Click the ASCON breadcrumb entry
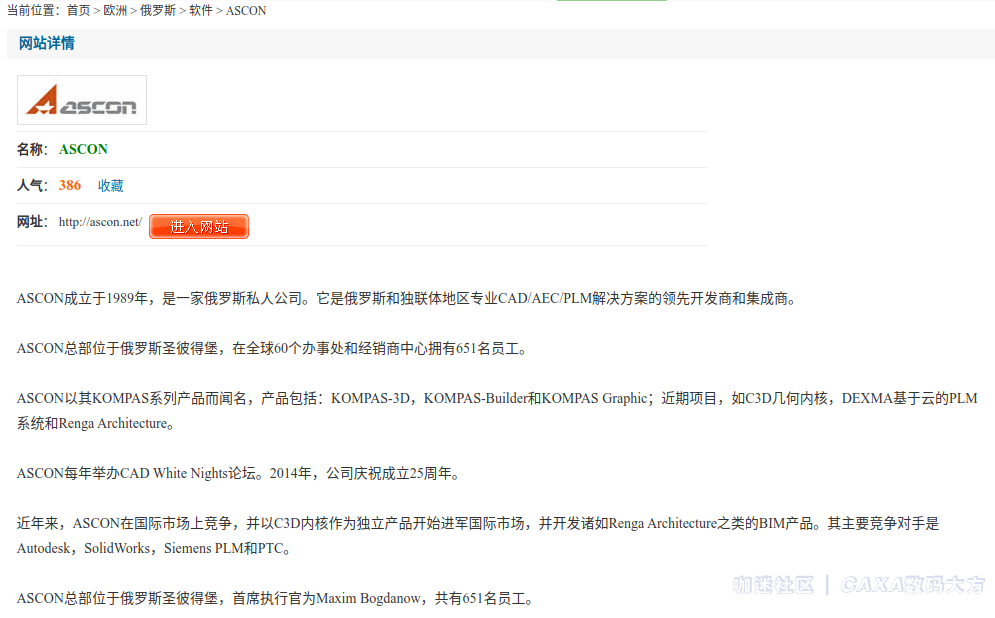Image resolution: width=995 pixels, height=618 pixels. click(246, 11)
